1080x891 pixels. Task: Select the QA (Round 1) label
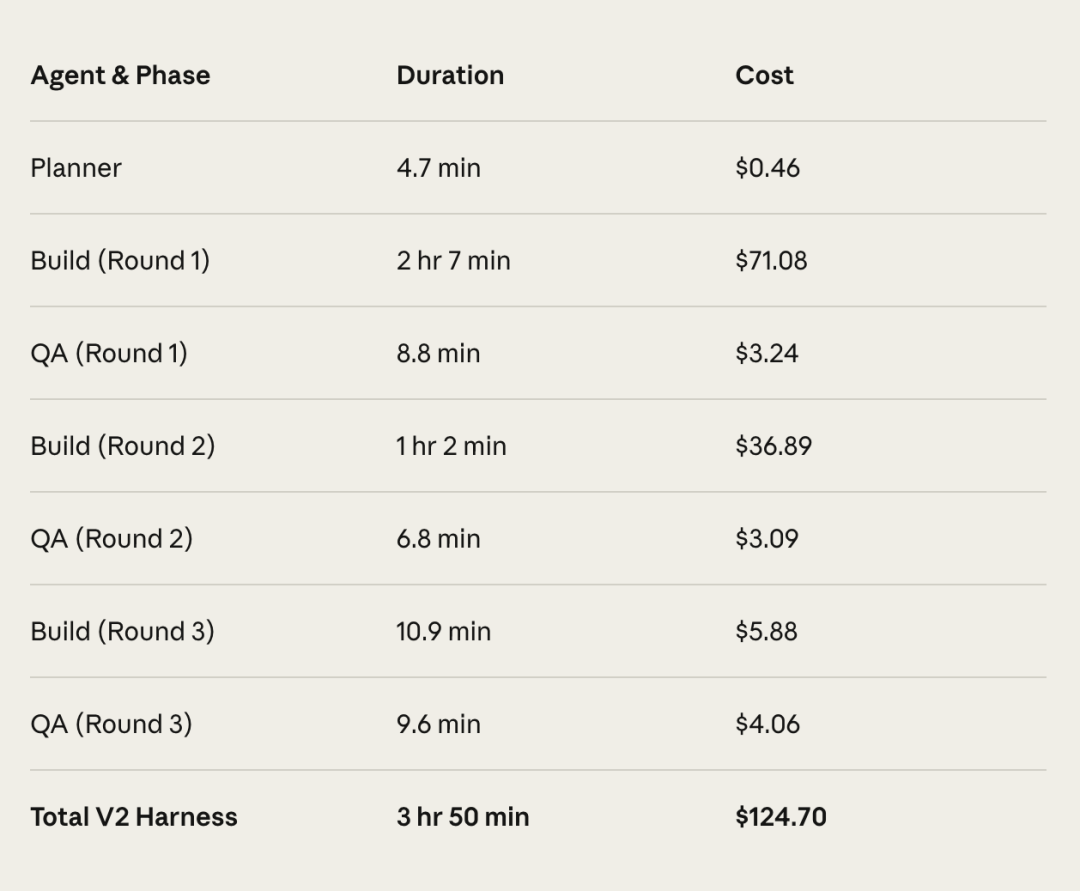coord(109,353)
